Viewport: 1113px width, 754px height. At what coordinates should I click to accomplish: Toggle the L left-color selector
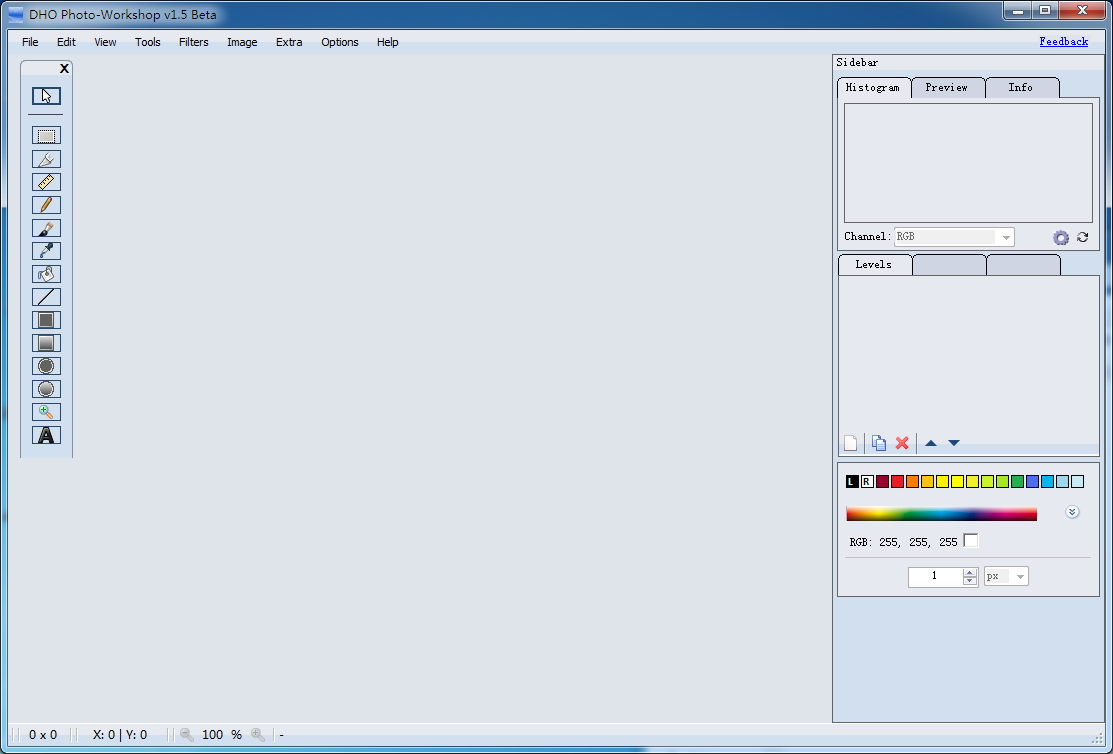pyautogui.click(x=852, y=481)
